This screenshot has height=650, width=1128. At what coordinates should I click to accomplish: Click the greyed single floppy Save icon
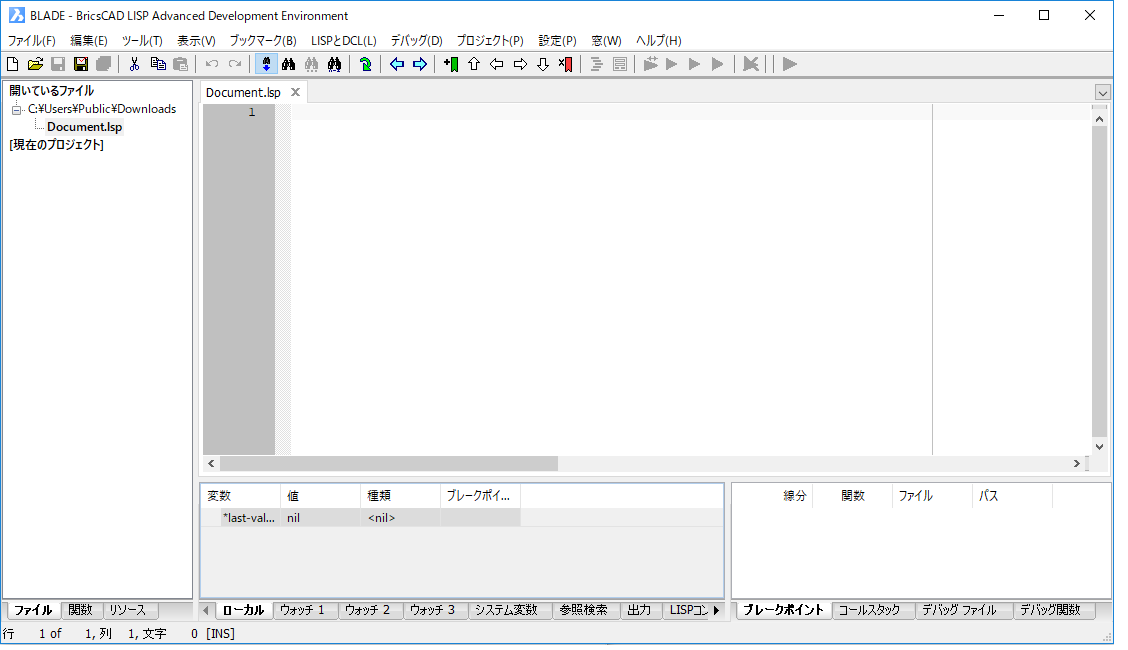pyautogui.click(x=58, y=64)
